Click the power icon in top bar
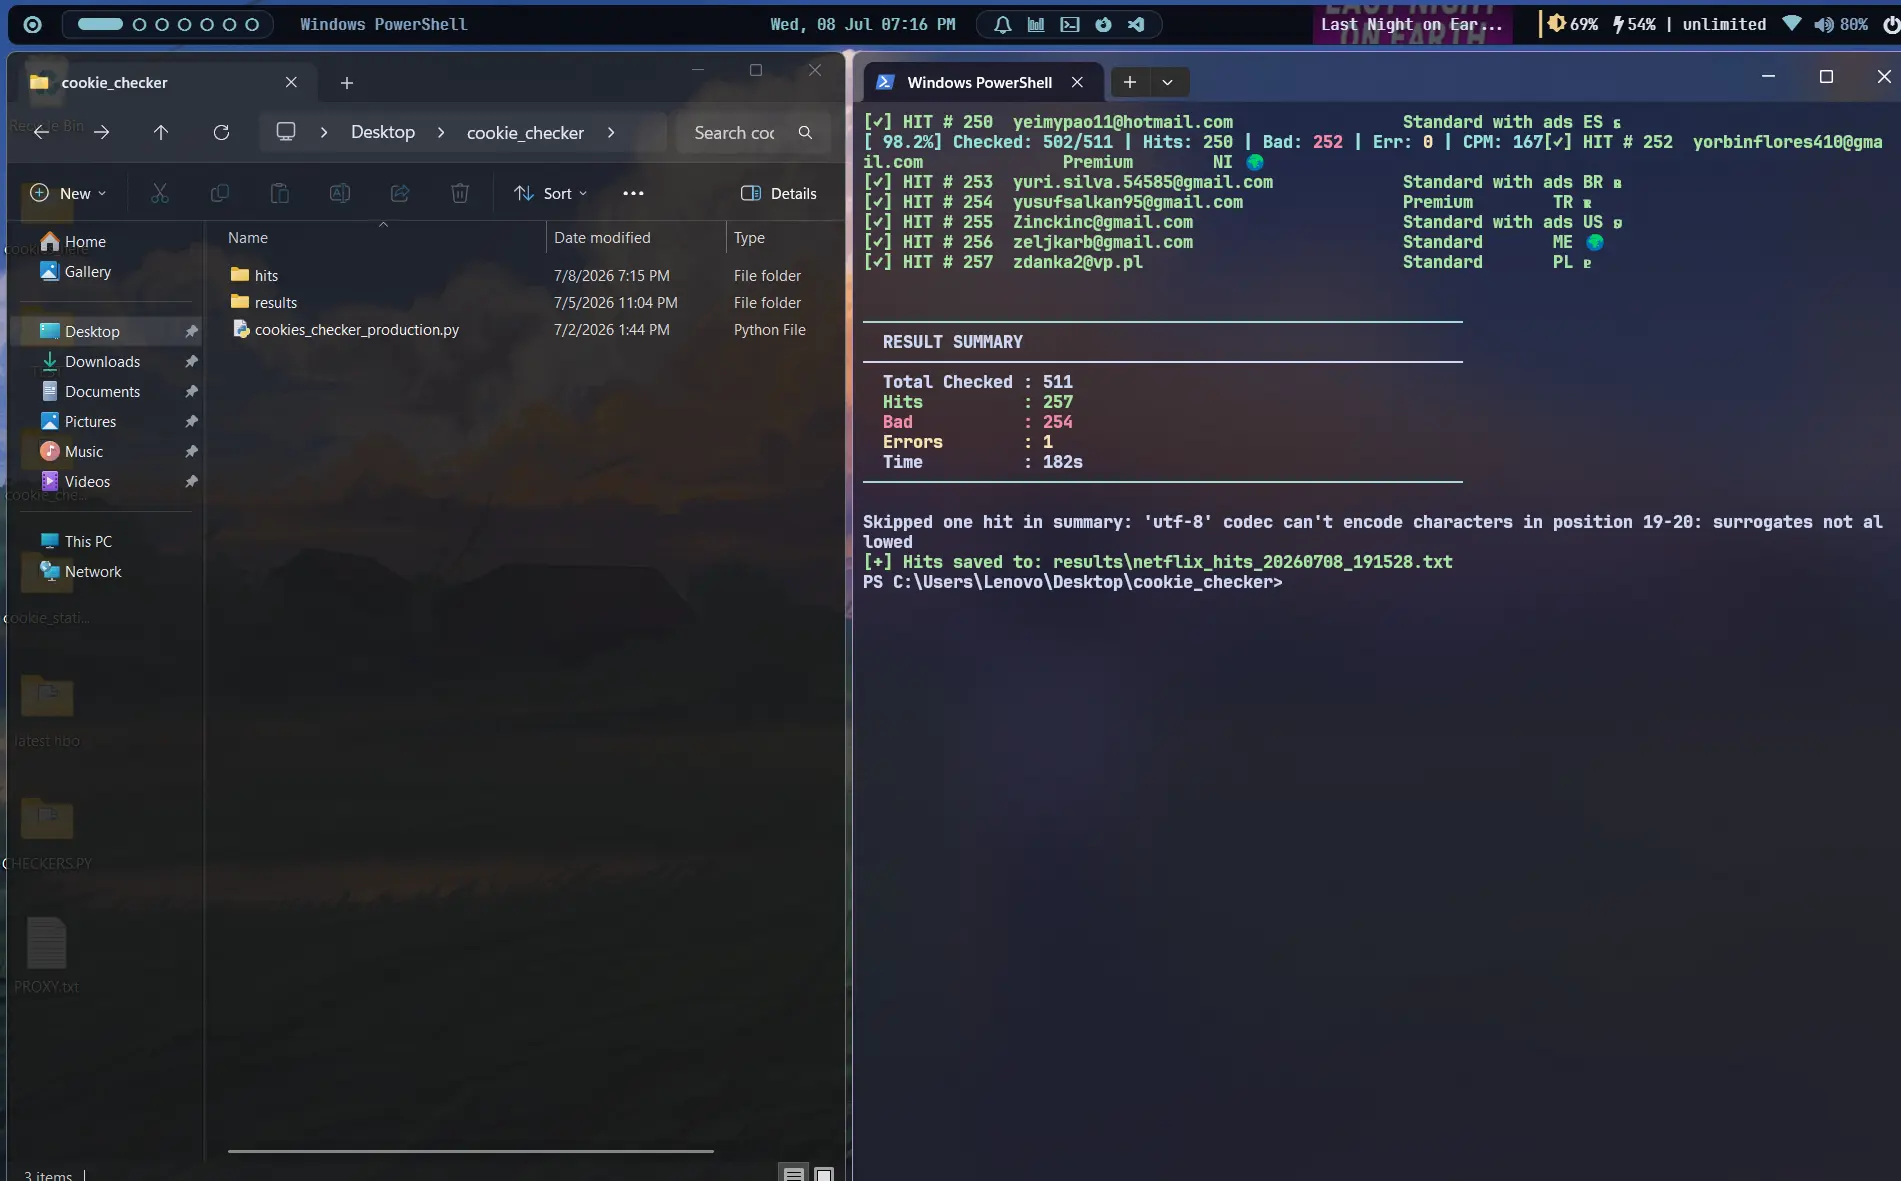Viewport: 1901px width, 1181px height. pos(1889,24)
